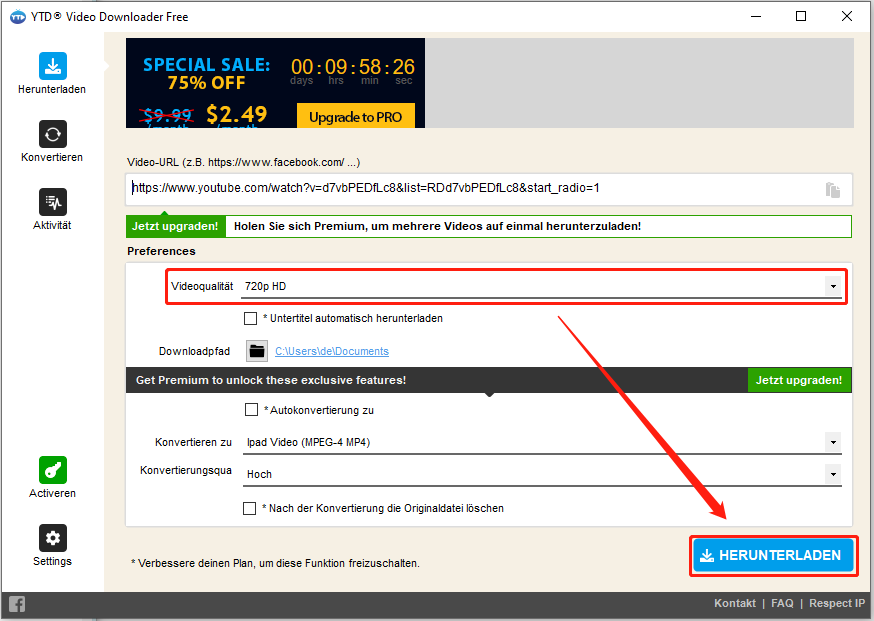Open the FAQ menu item
The height and width of the screenshot is (621, 874).
[x=782, y=603]
